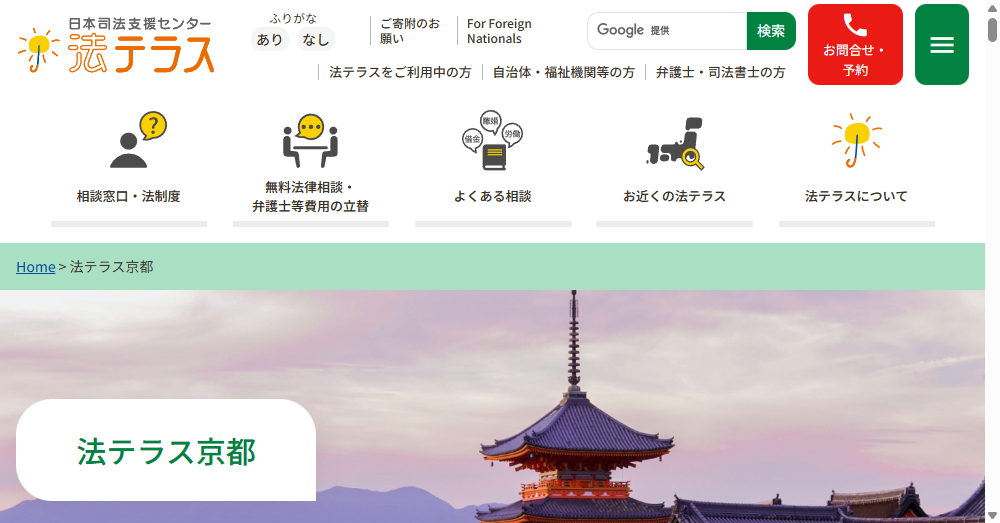Click the green 検索 search button
The height and width of the screenshot is (523, 1000).
(x=771, y=31)
